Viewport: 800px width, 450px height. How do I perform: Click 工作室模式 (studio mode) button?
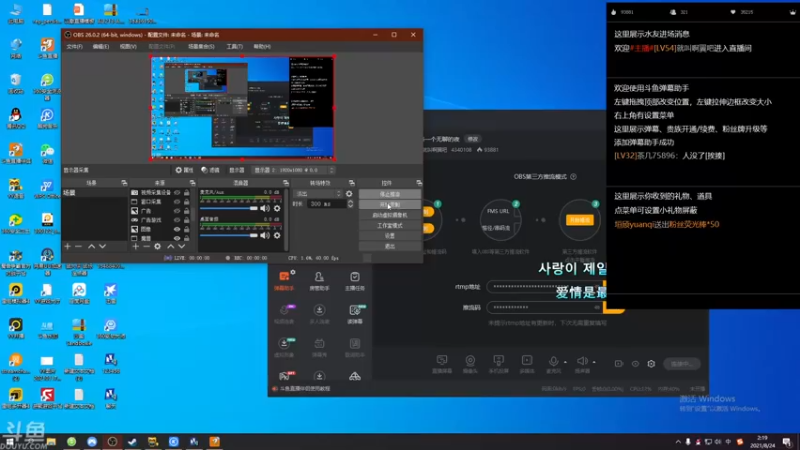click(390, 226)
